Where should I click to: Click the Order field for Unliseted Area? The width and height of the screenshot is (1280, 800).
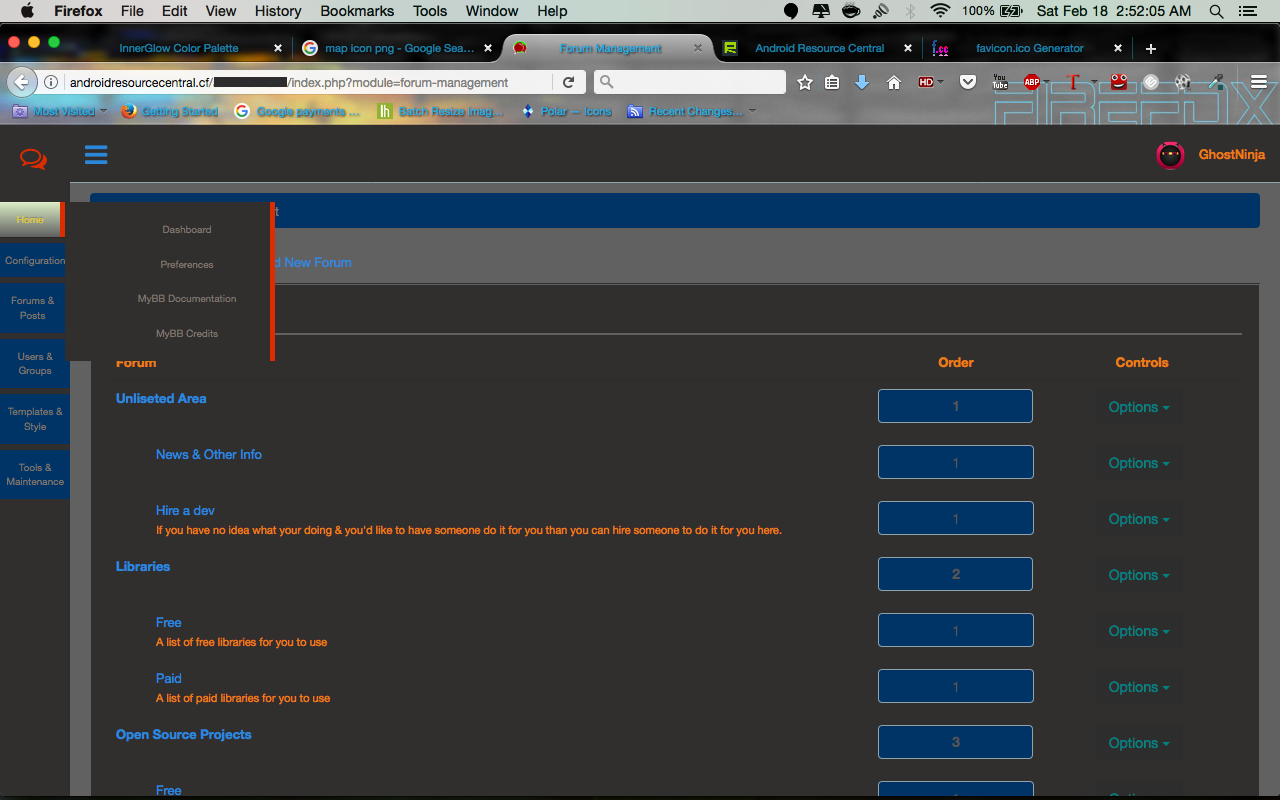(955, 406)
